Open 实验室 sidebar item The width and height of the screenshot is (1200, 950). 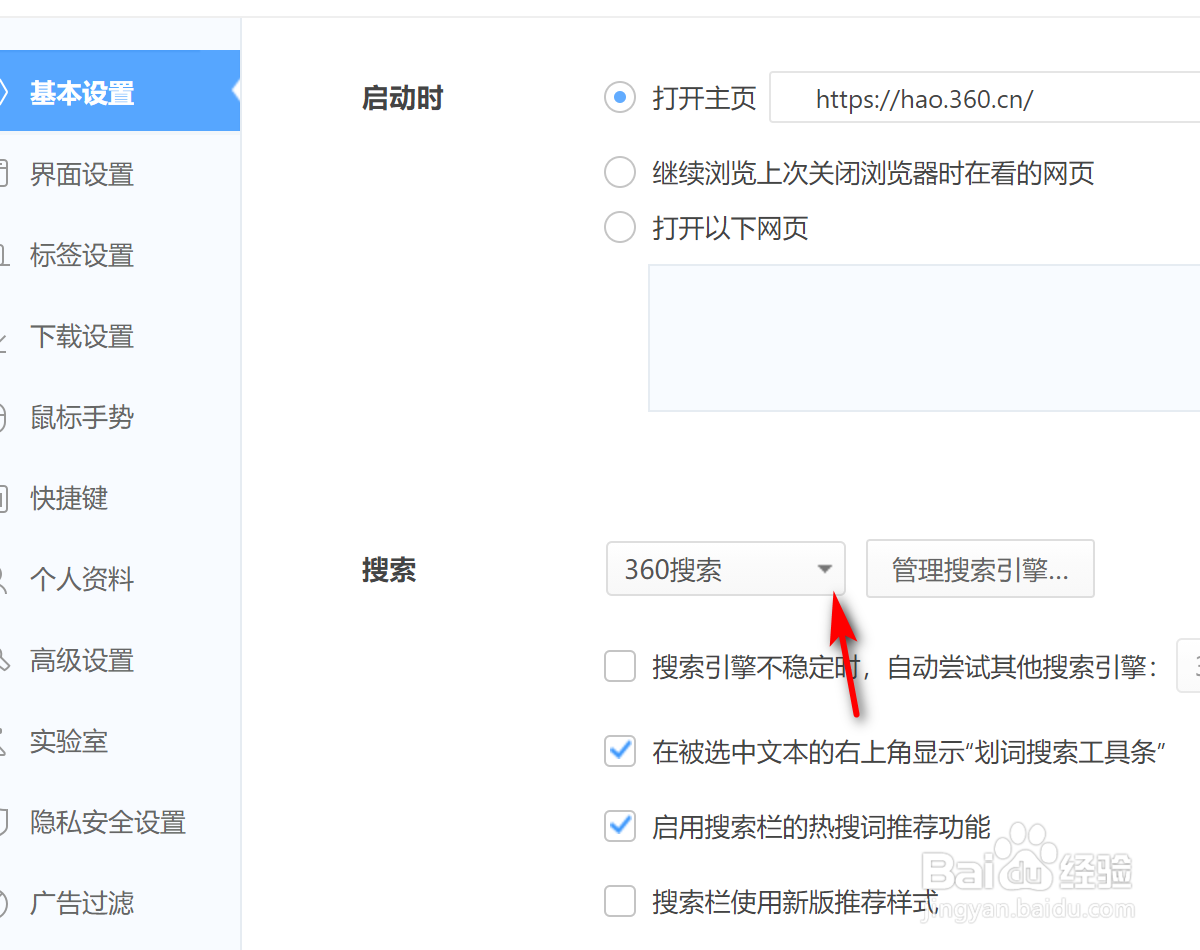coord(69,742)
